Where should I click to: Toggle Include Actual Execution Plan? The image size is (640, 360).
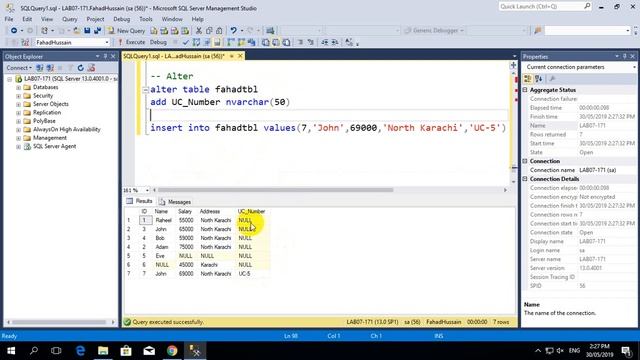(231, 42)
